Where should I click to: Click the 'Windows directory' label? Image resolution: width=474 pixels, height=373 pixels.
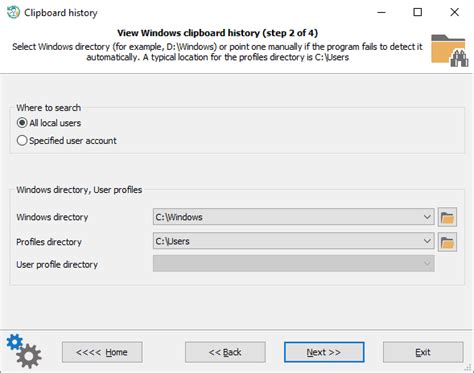coord(52,217)
